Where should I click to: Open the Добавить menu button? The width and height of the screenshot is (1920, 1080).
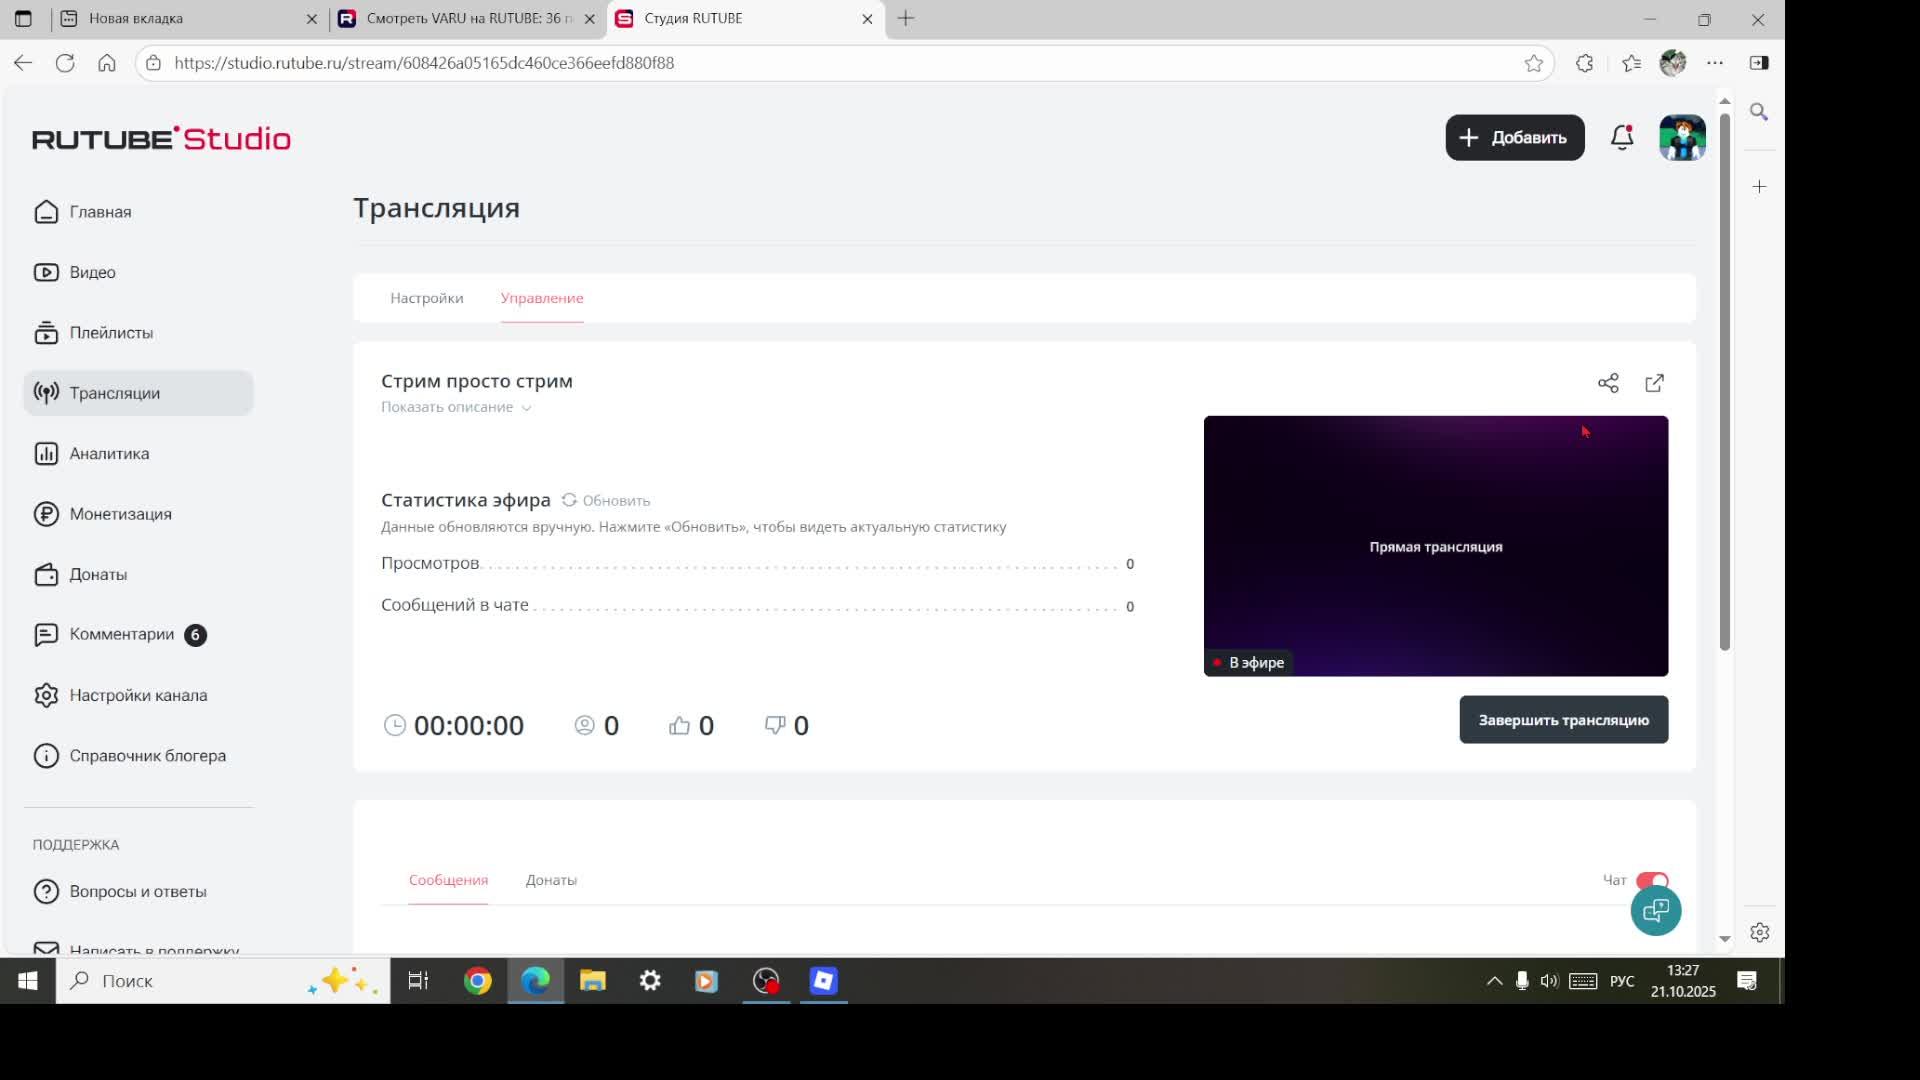click(x=1514, y=138)
